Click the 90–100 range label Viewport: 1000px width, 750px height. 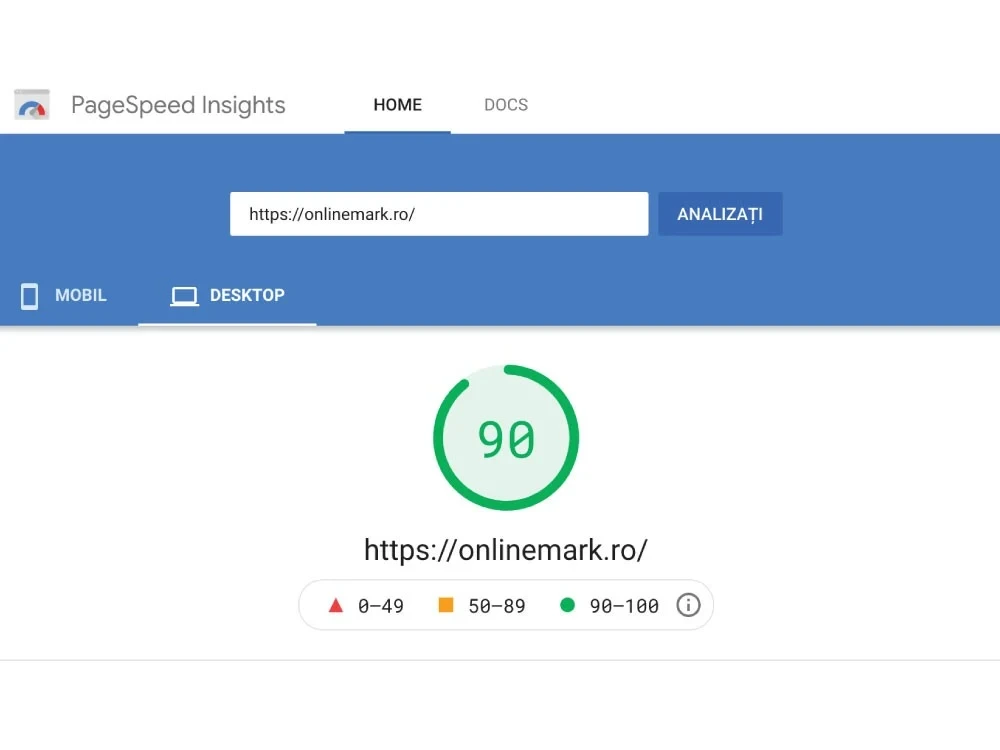coord(624,606)
